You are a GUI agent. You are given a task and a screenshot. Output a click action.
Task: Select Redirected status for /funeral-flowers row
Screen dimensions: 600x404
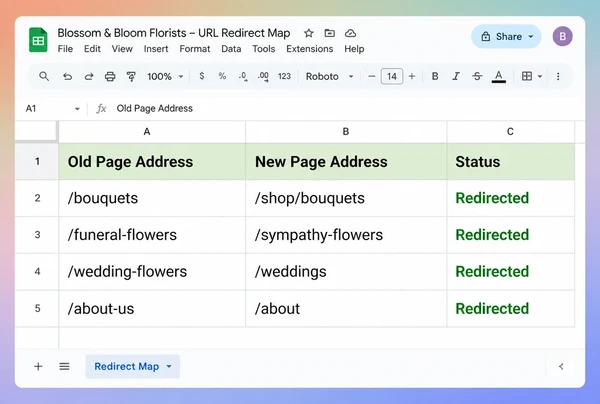510,235
